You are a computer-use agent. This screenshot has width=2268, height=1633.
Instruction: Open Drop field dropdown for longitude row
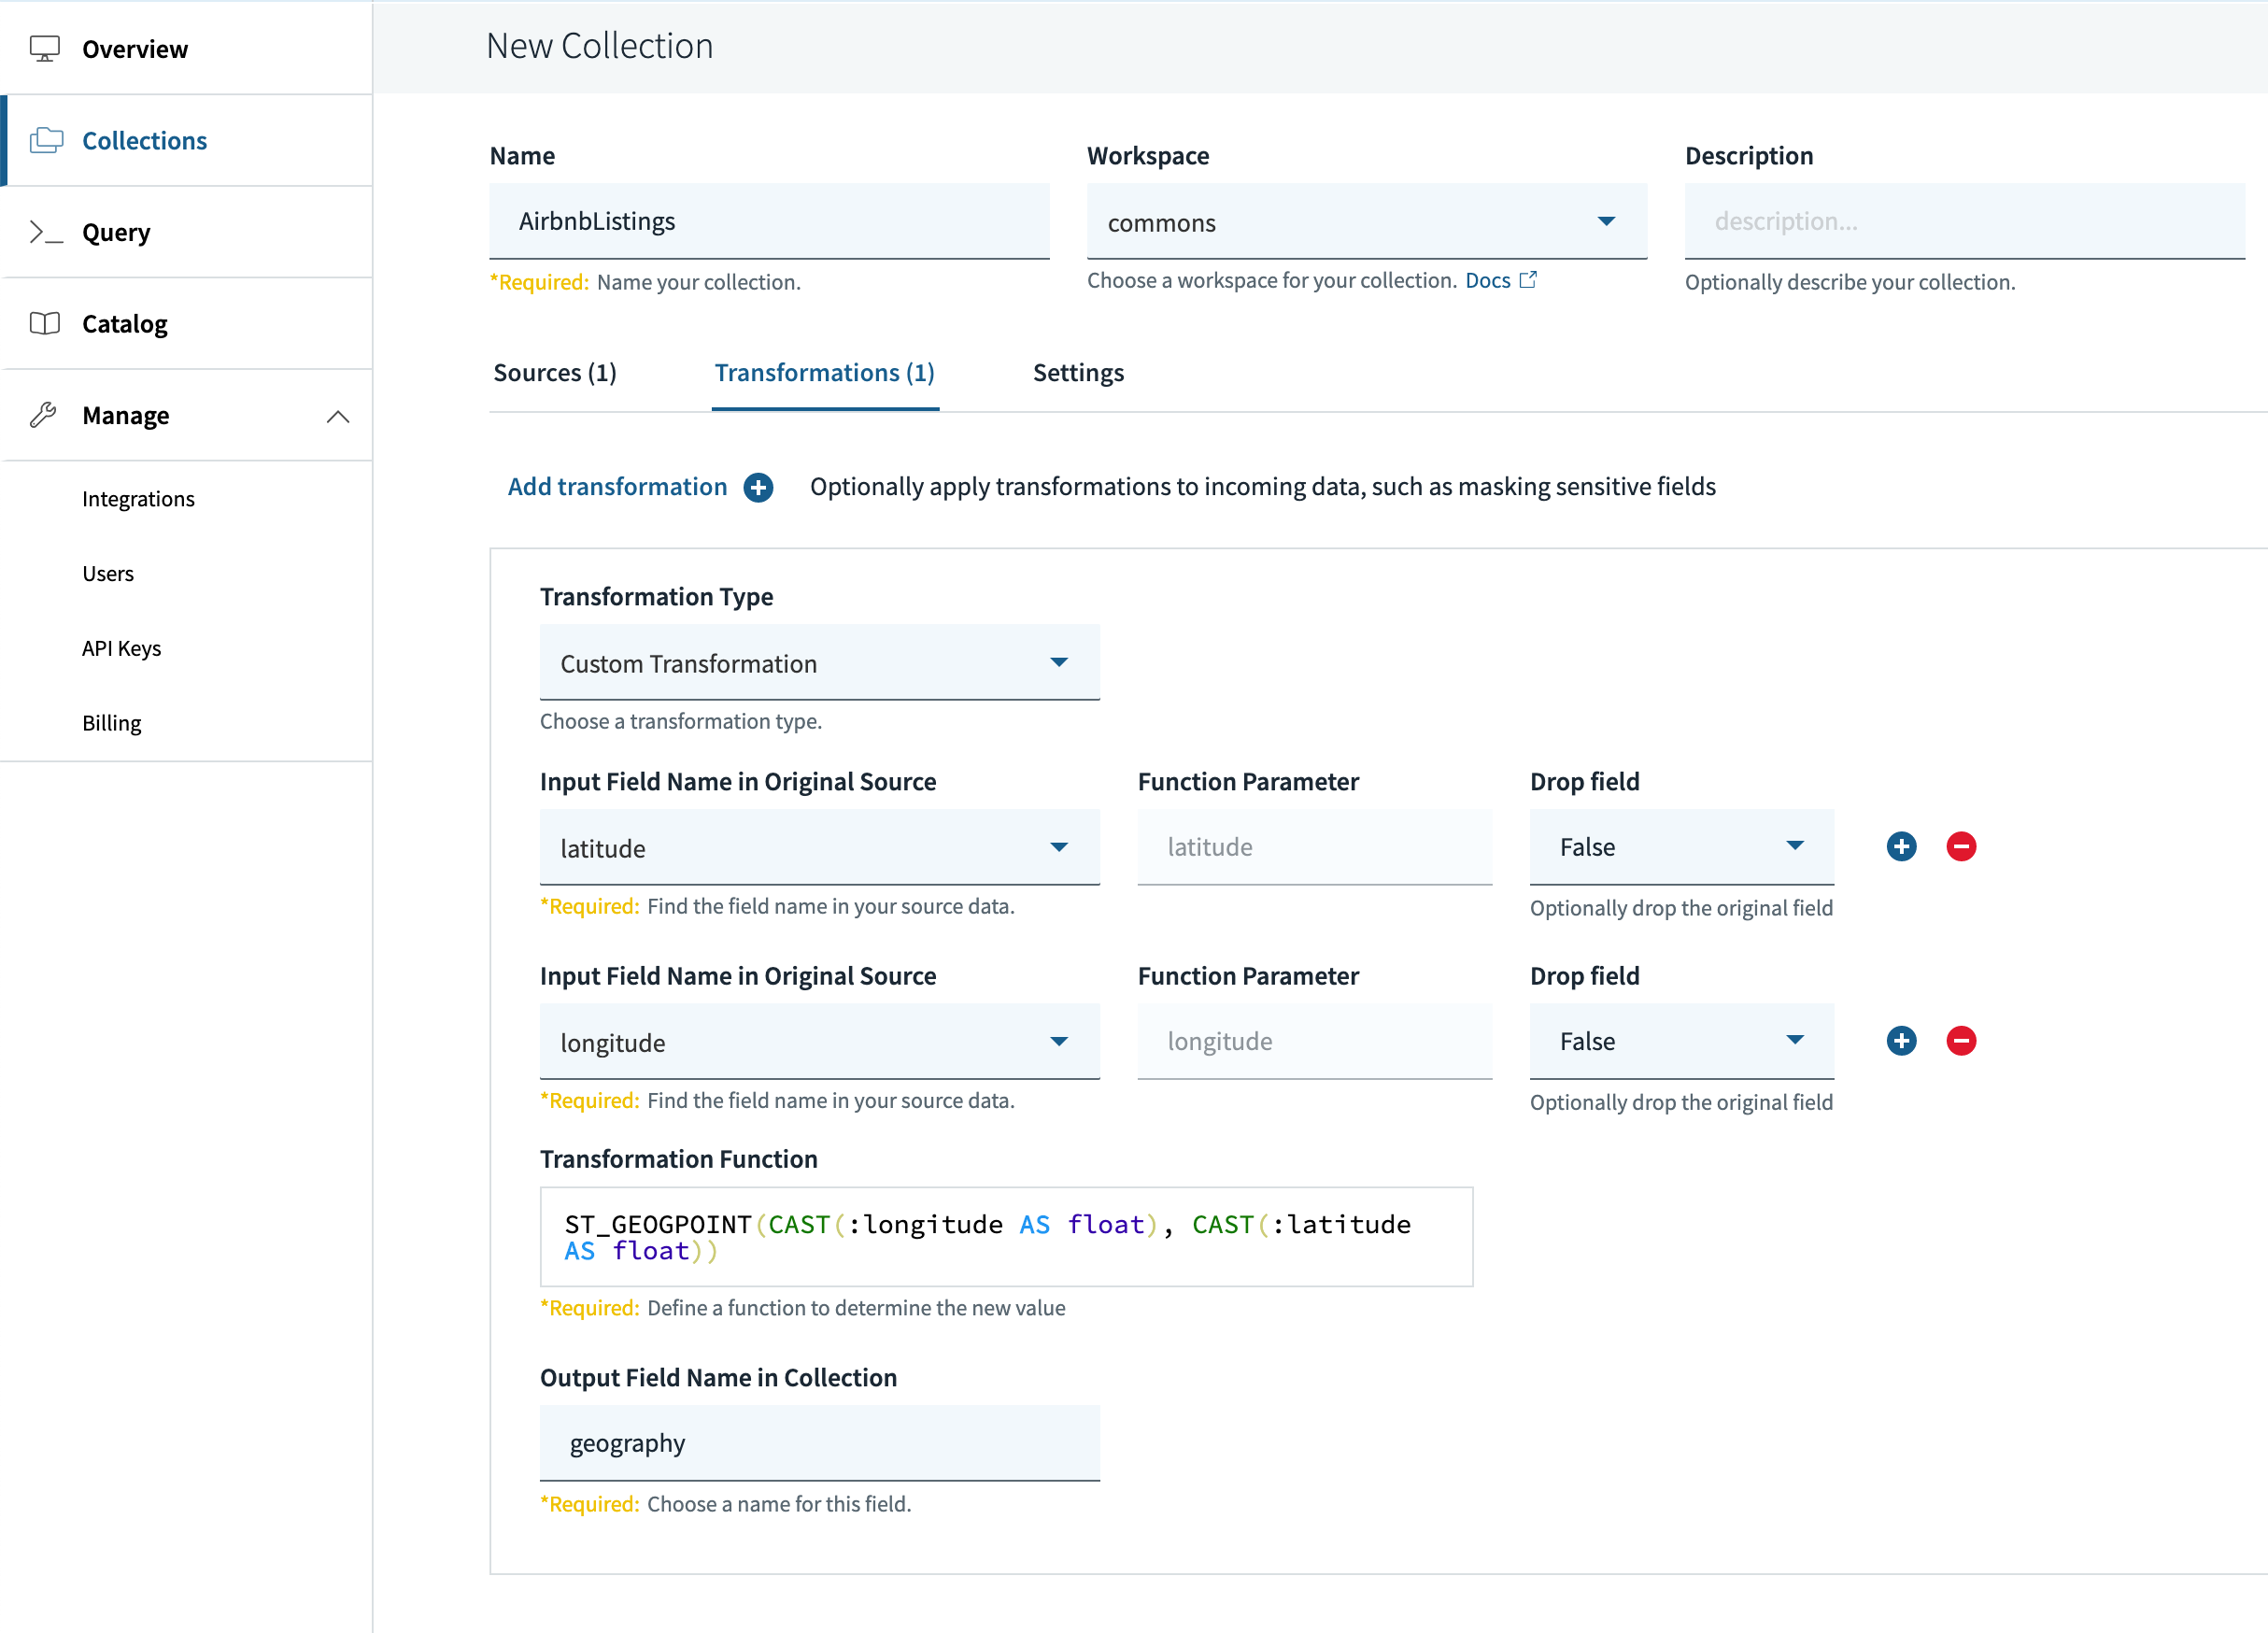click(1680, 1041)
